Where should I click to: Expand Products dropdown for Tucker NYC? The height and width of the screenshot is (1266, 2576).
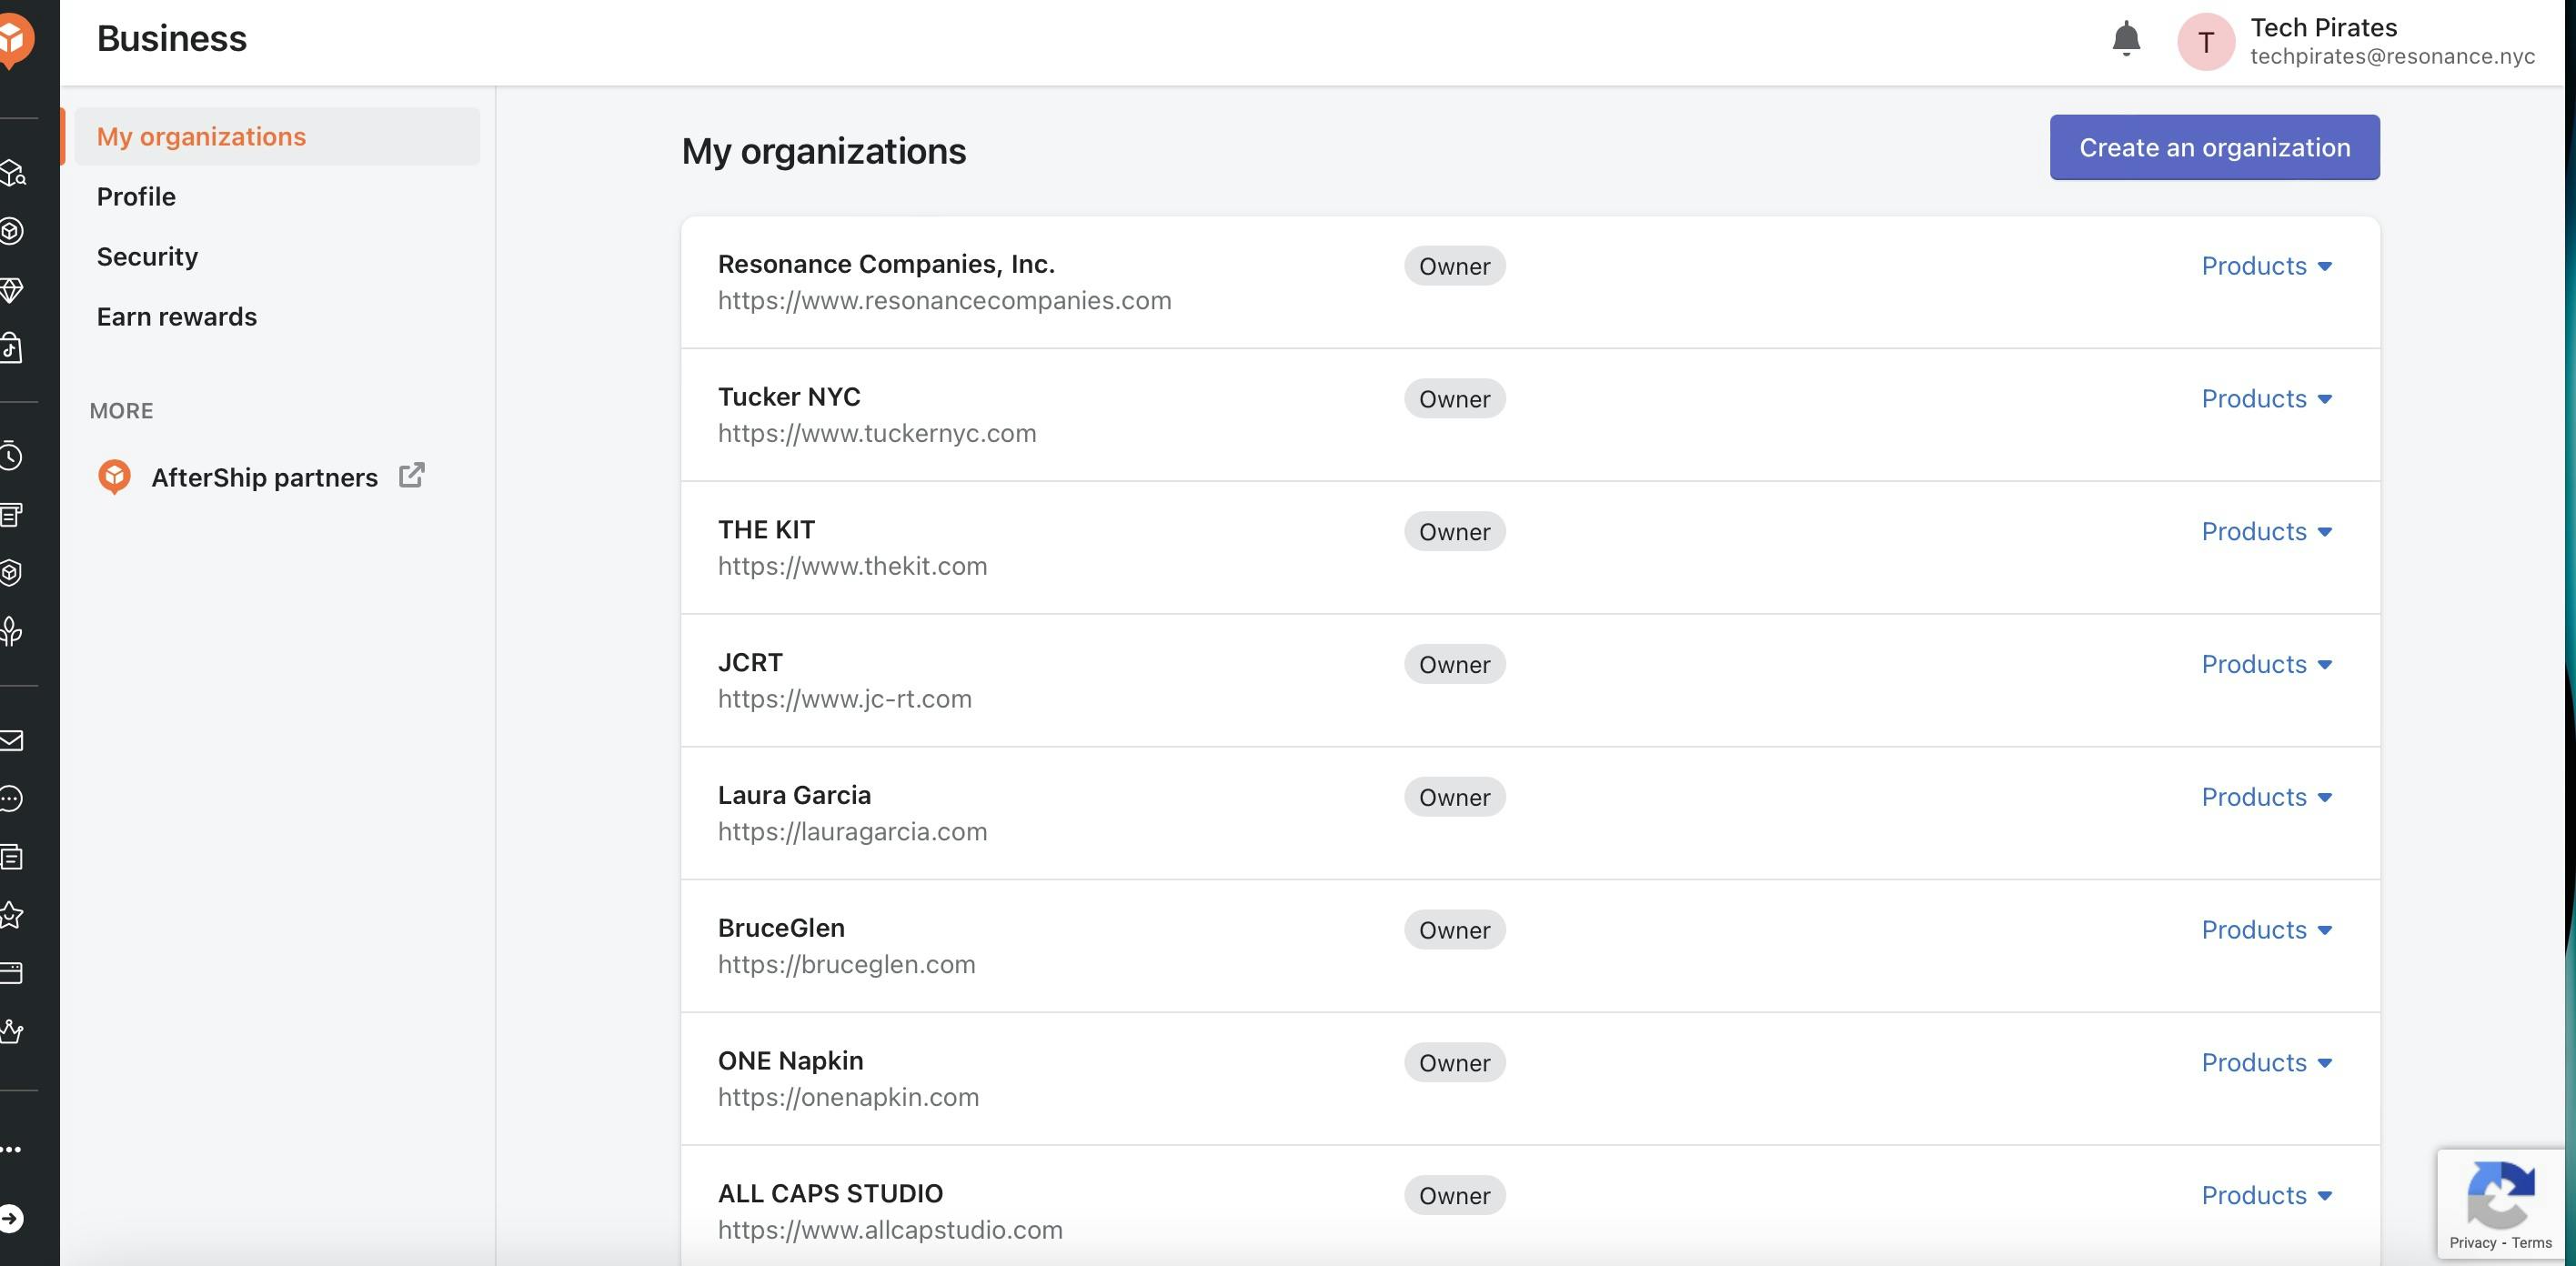pos(2266,399)
